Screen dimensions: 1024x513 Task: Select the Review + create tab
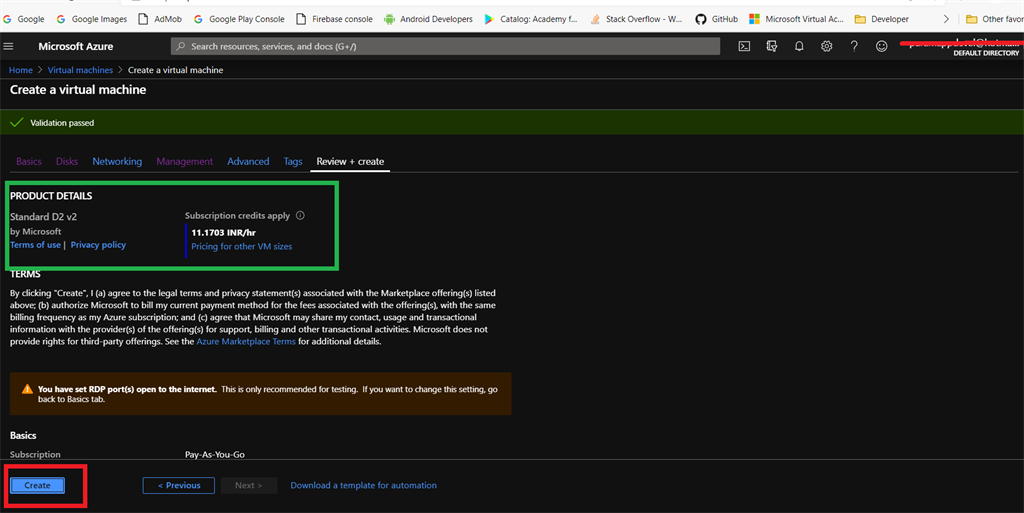(350, 161)
